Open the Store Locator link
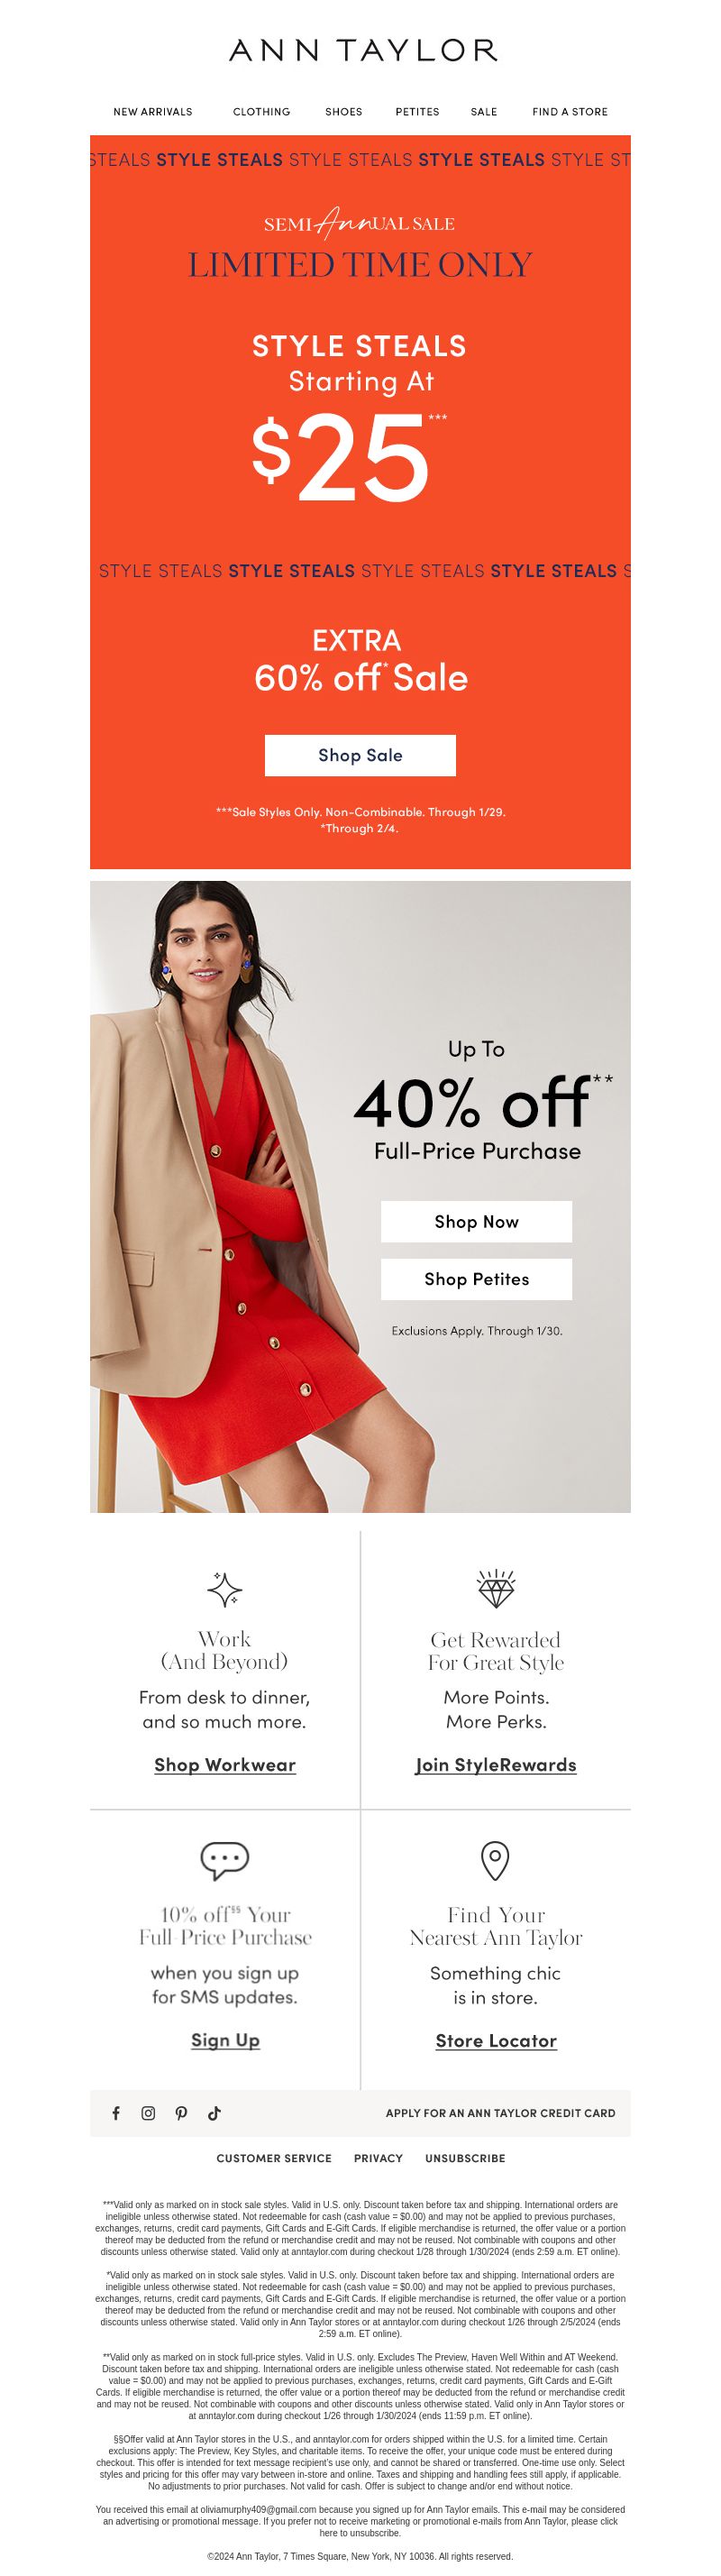 click(496, 2041)
